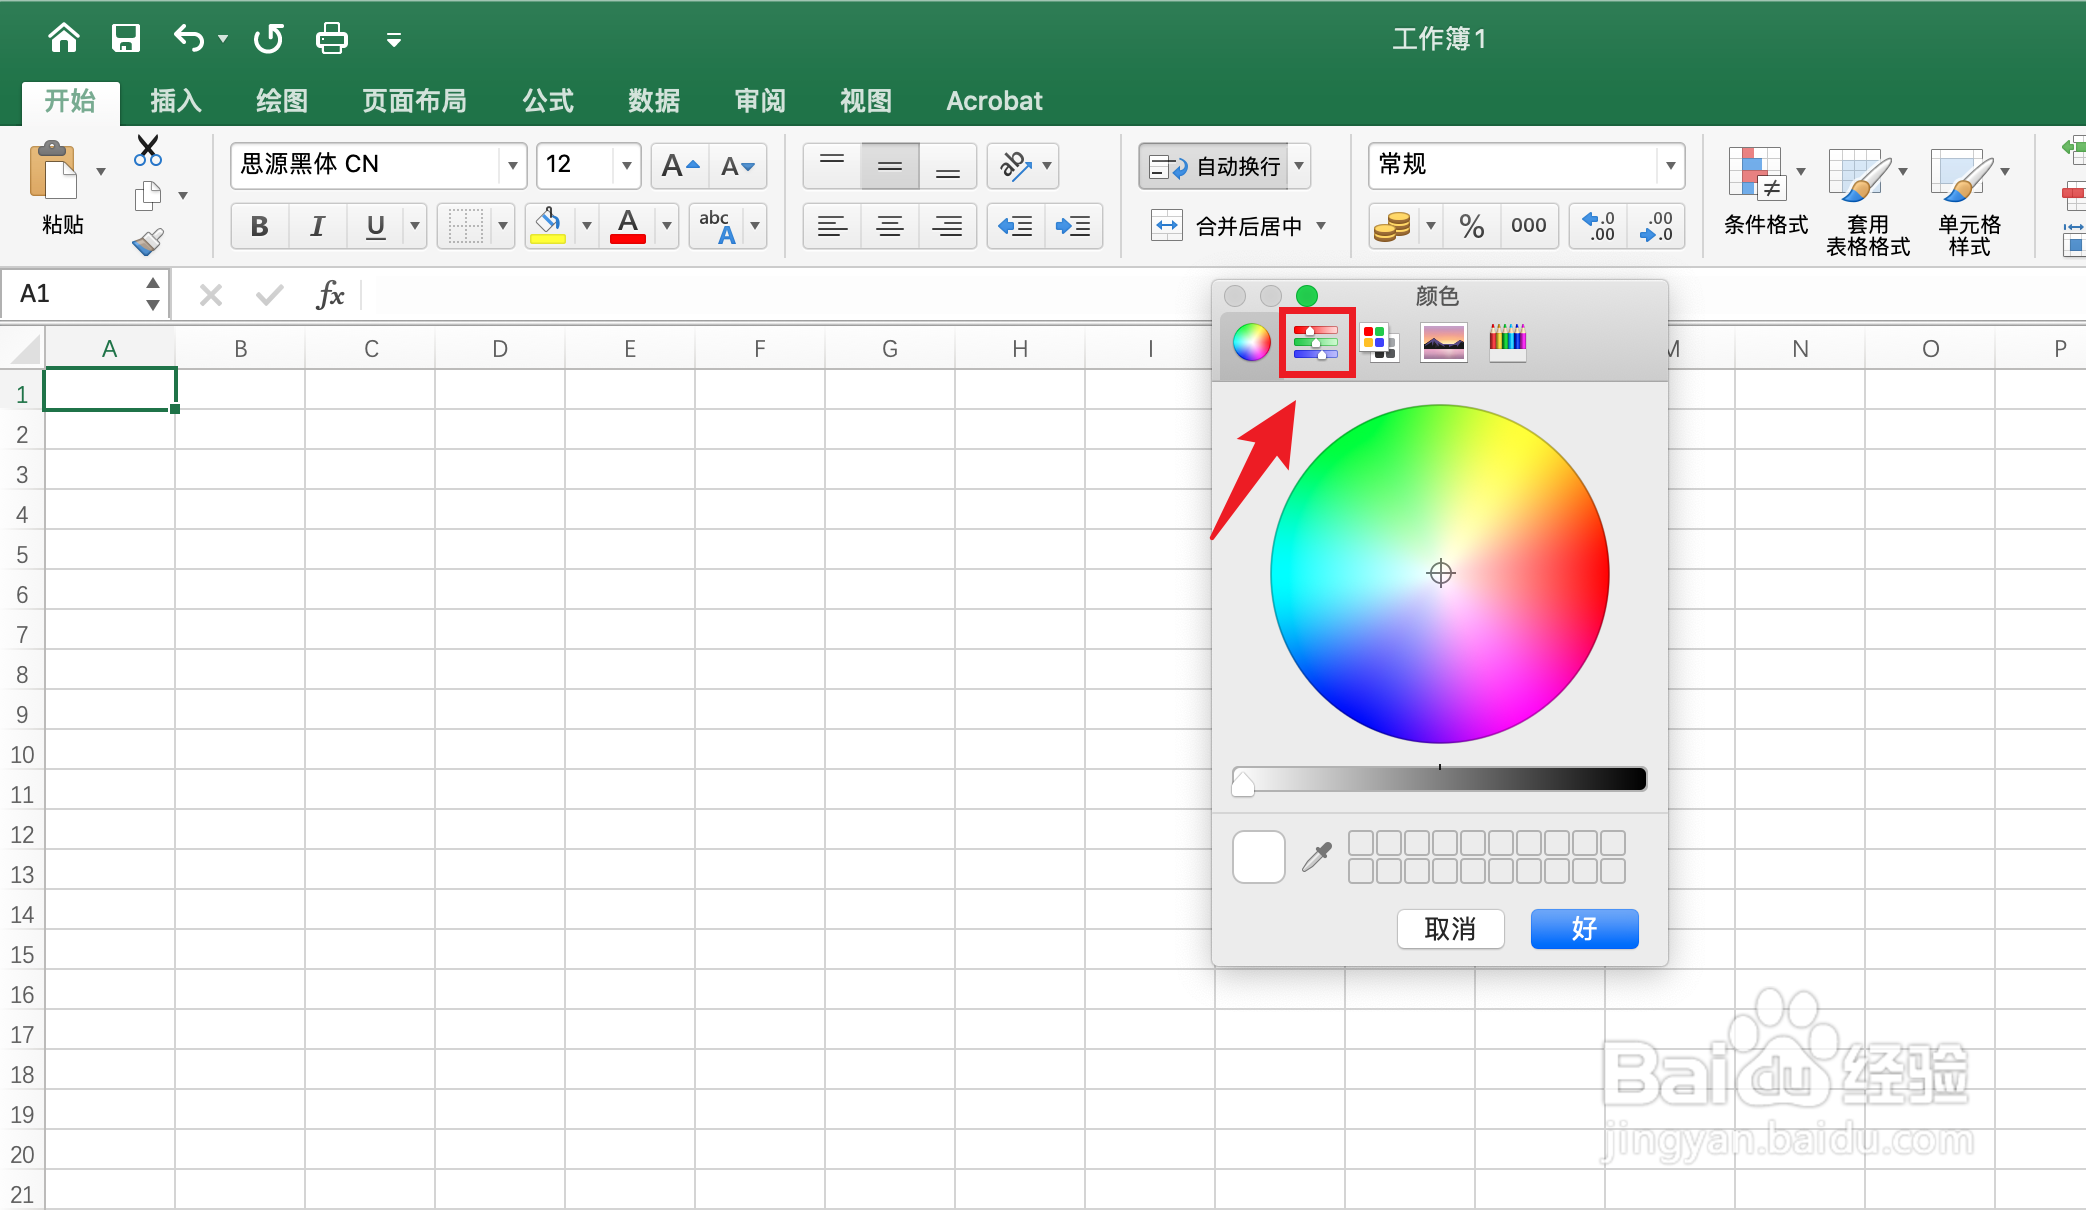Click the cut scissors icon
The height and width of the screenshot is (1210, 2086).
pyautogui.click(x=148, y=151)
